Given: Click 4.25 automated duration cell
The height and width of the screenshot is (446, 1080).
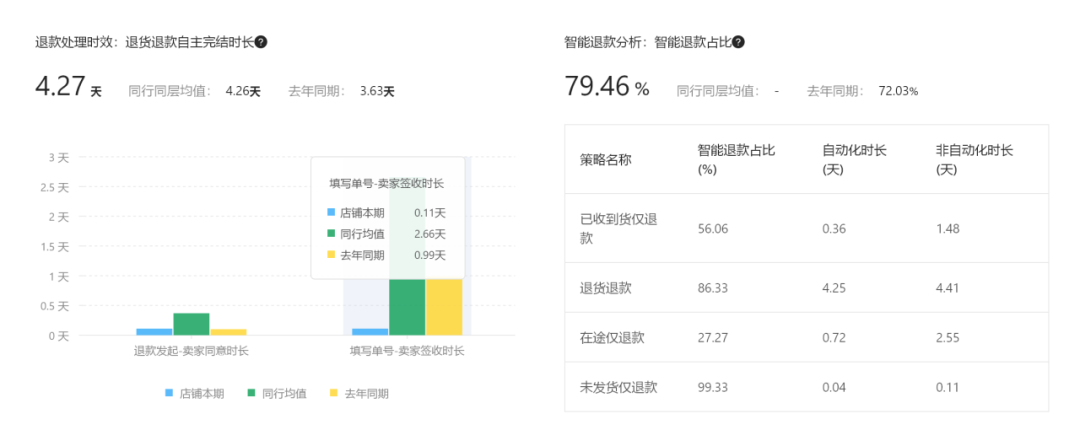Looking at the screenshot, I should pos(834,288).
